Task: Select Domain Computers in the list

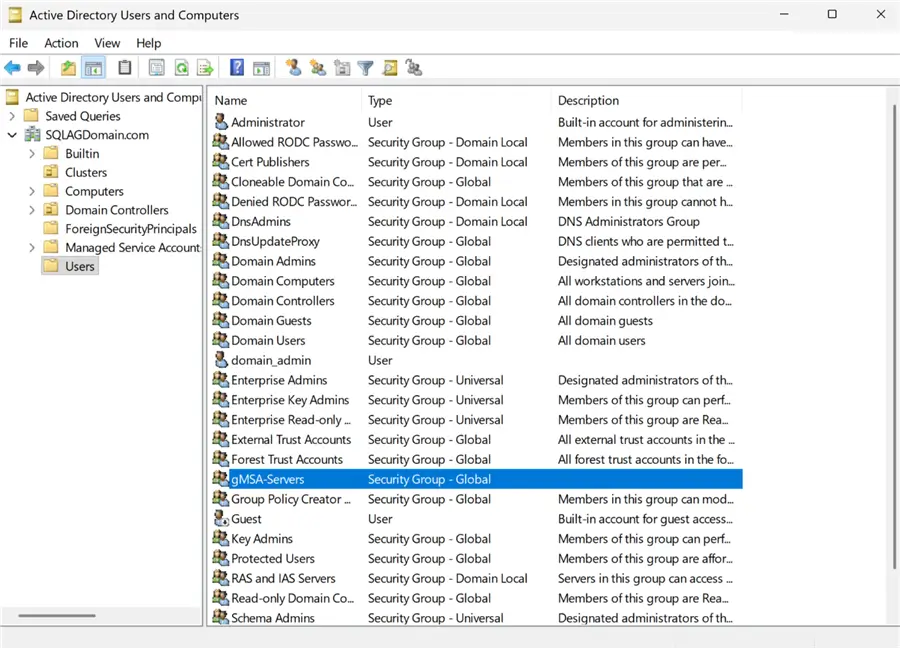Action: (282, 281)
